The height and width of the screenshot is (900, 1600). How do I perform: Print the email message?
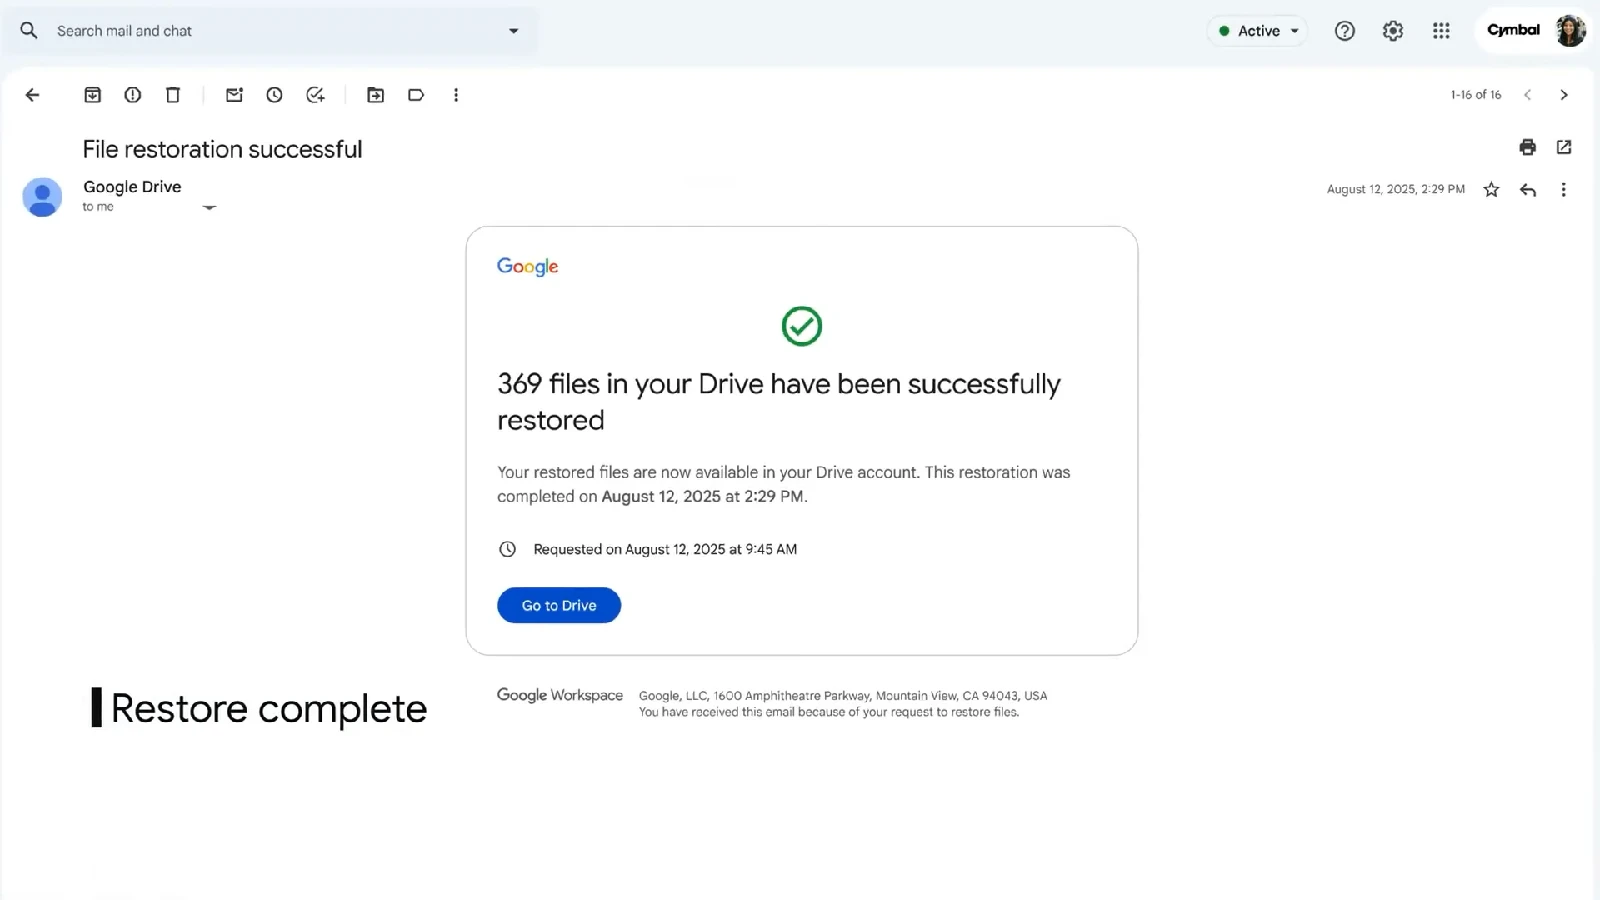point(1527,148)
